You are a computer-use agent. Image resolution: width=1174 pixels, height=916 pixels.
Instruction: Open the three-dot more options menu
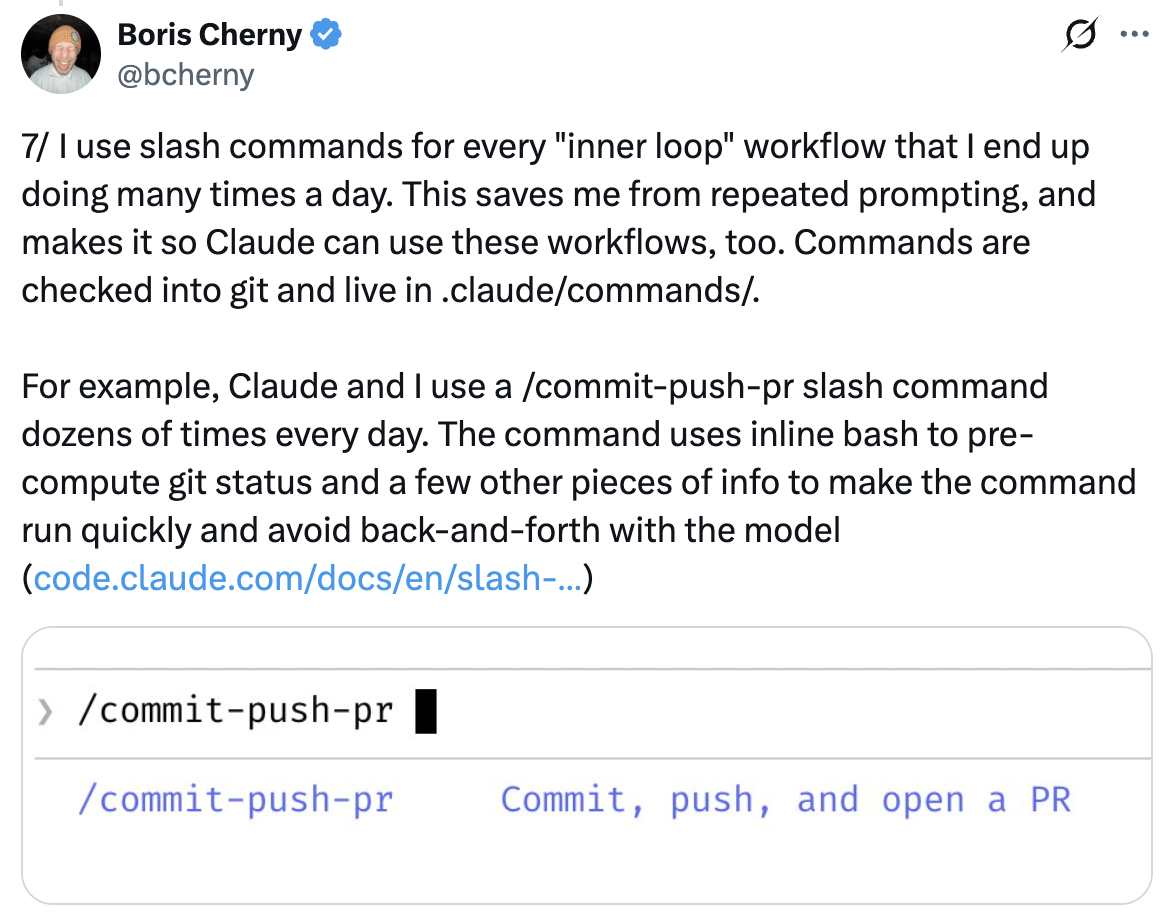1134,33
